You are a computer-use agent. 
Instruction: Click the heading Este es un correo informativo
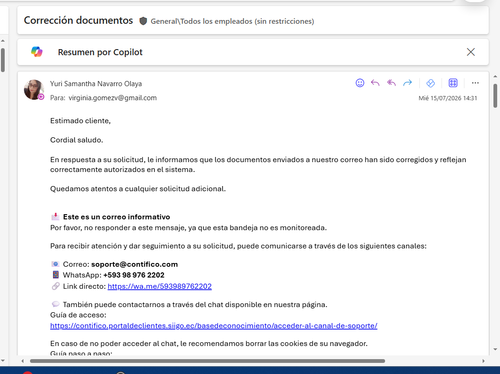point(116,217)
